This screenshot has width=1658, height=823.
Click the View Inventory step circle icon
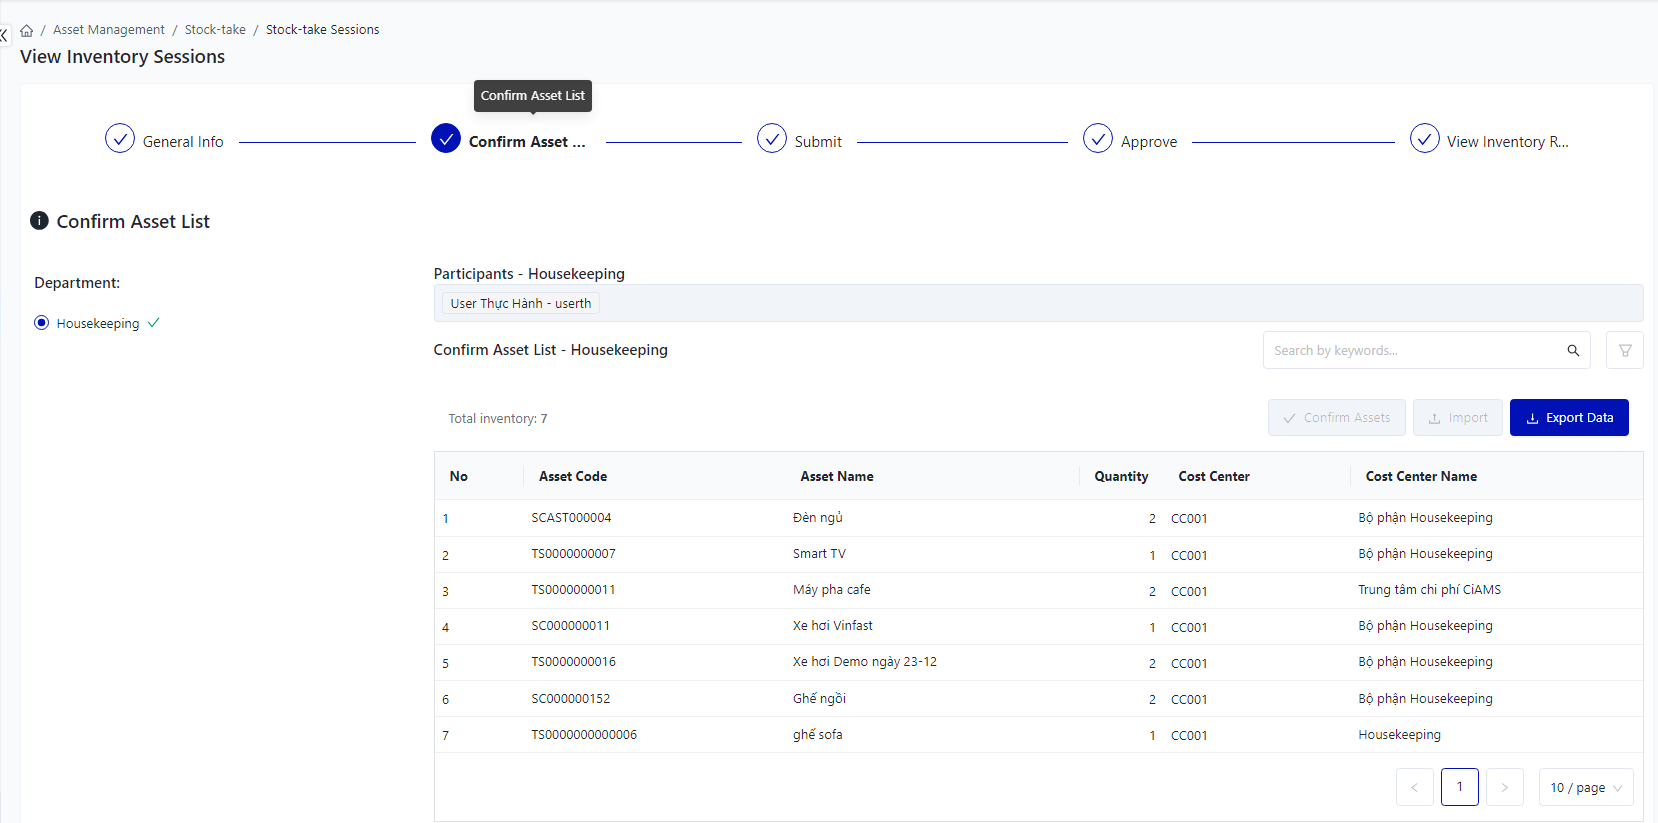coord(1424,138)
